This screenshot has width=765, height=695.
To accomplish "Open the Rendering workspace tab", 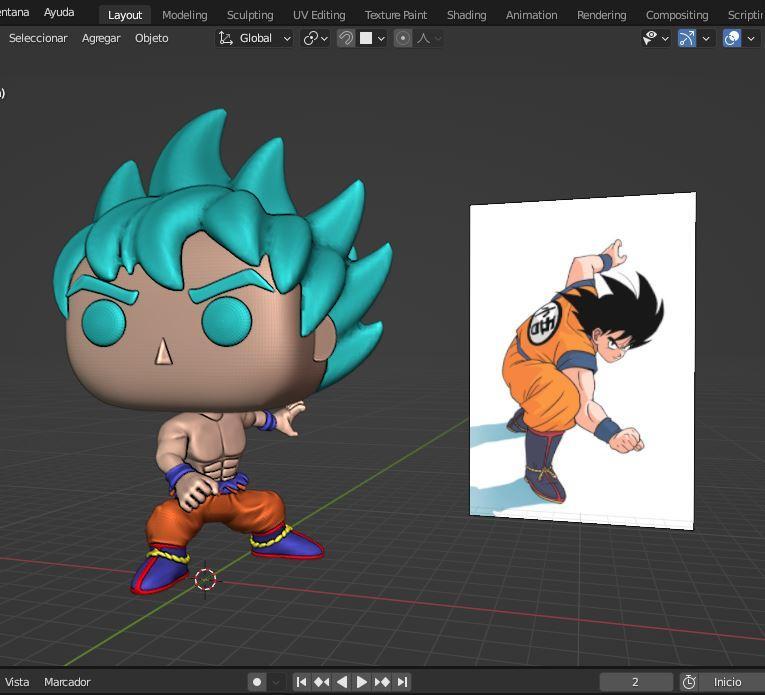I will click(x=602, y=15).
